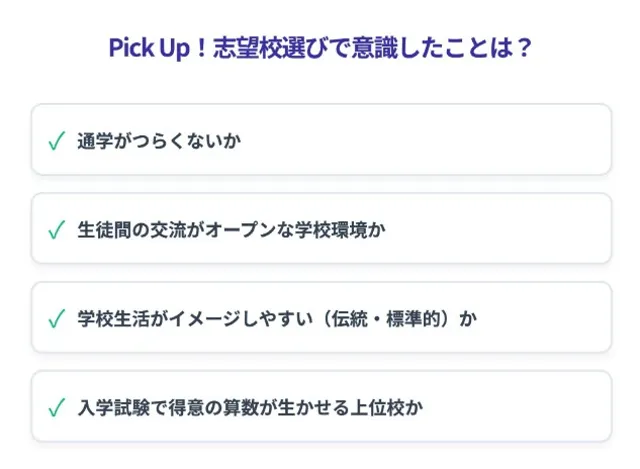Select the 学校生活がイメージしやすい（伝統・標準的）か text
Screen dimensions: 640x469
point(277,319)
